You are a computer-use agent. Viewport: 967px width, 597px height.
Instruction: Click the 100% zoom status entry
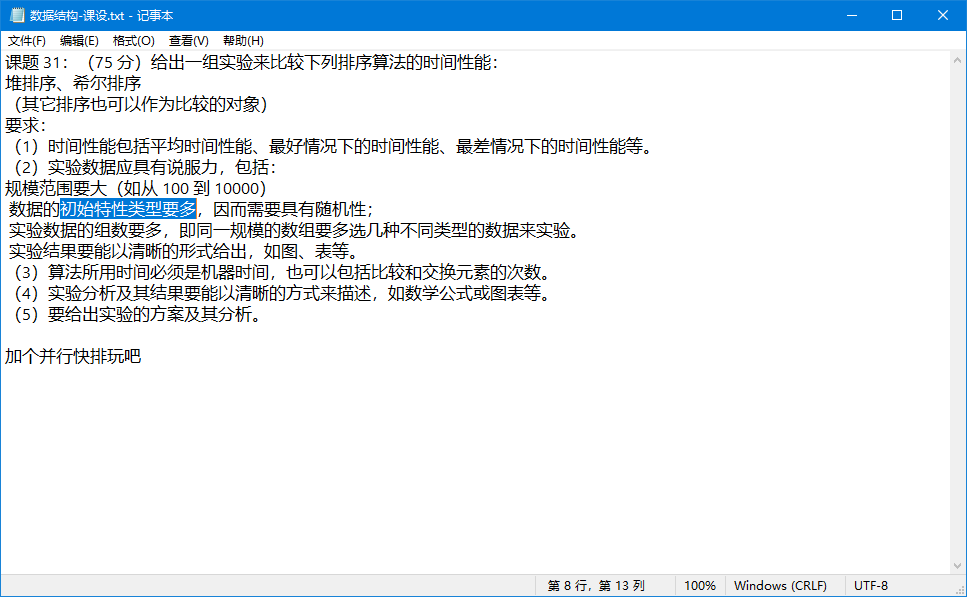click(x=700, y=586)
